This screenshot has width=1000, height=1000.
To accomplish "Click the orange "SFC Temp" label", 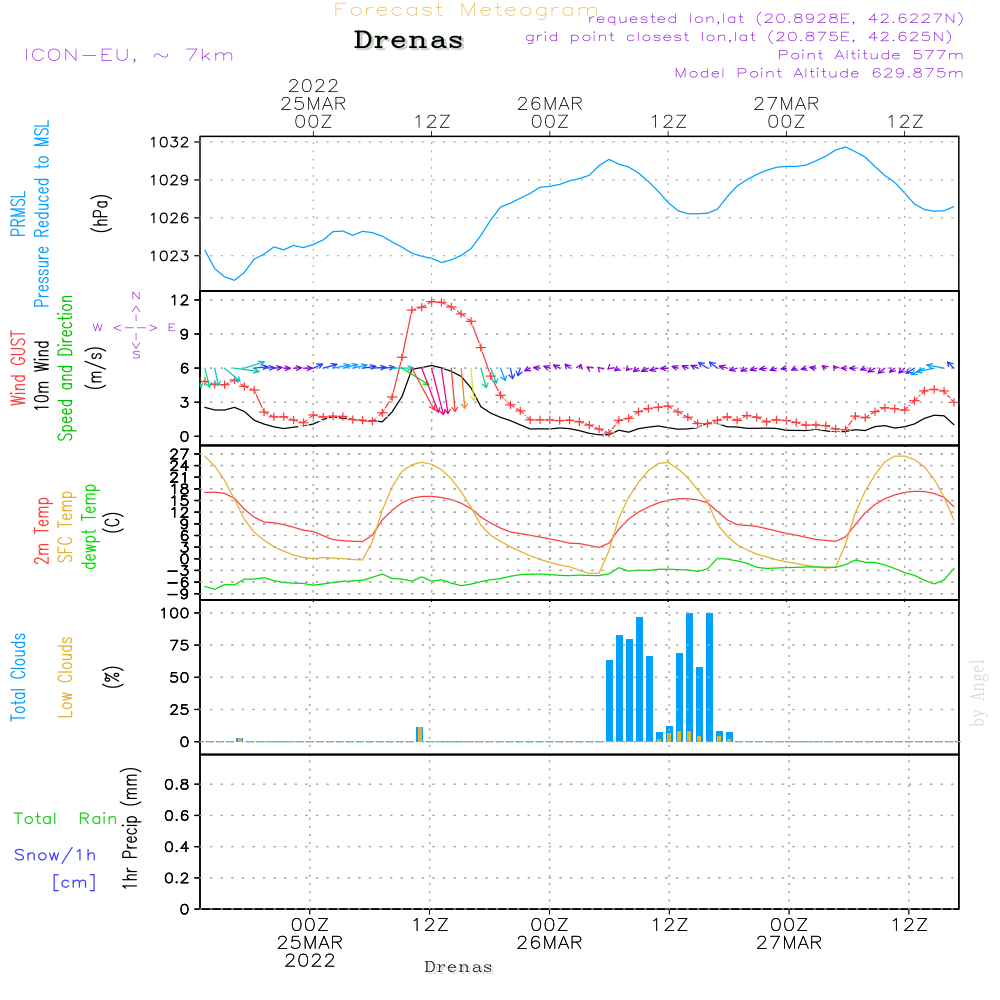I will pos(65,527).
